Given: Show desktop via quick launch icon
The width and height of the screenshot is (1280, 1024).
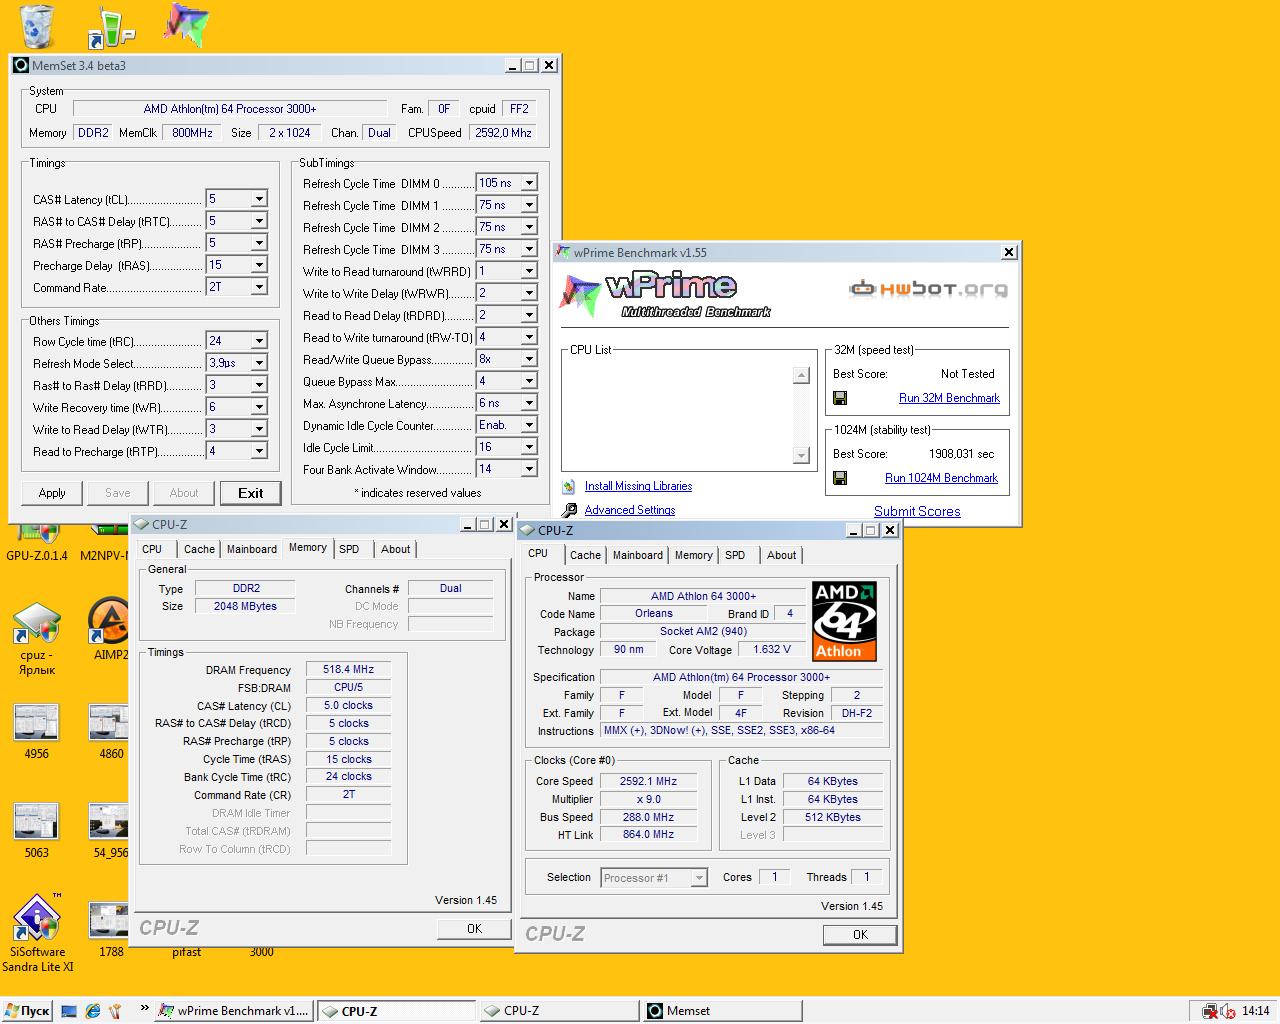Looking at the screenshot, I should pyautogui.click(x=69, y=1011).
